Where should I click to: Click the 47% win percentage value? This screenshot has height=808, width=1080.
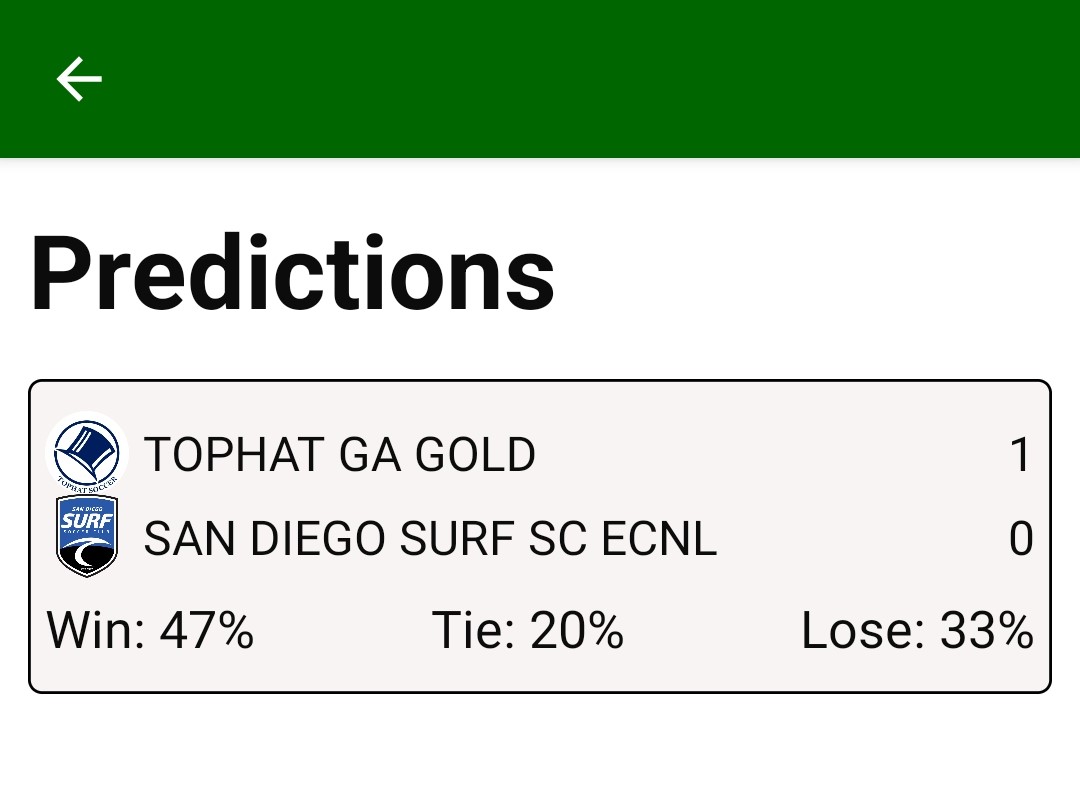(x=206, y=631)
